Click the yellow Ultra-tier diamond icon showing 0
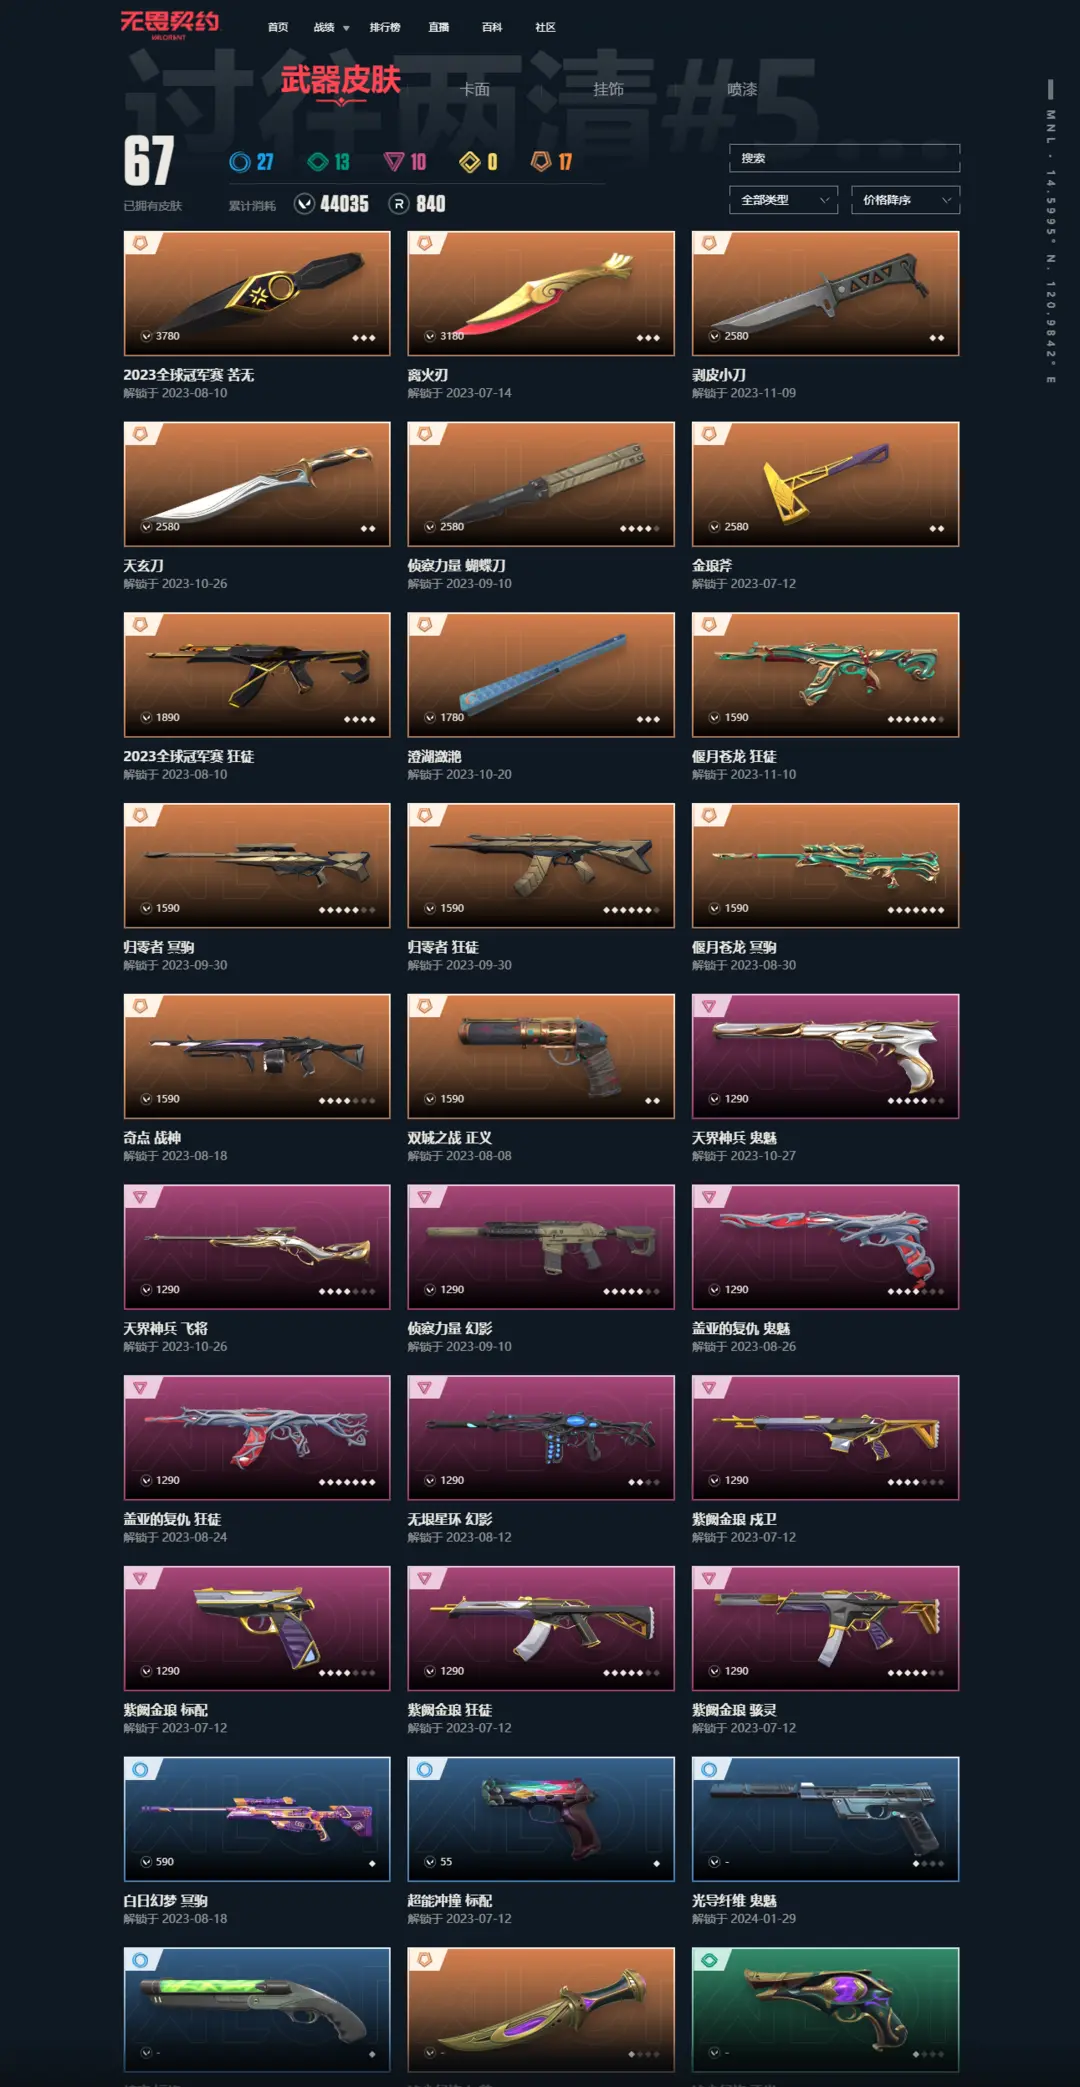Screen dimensions: 1080x2087 (470, 162)
